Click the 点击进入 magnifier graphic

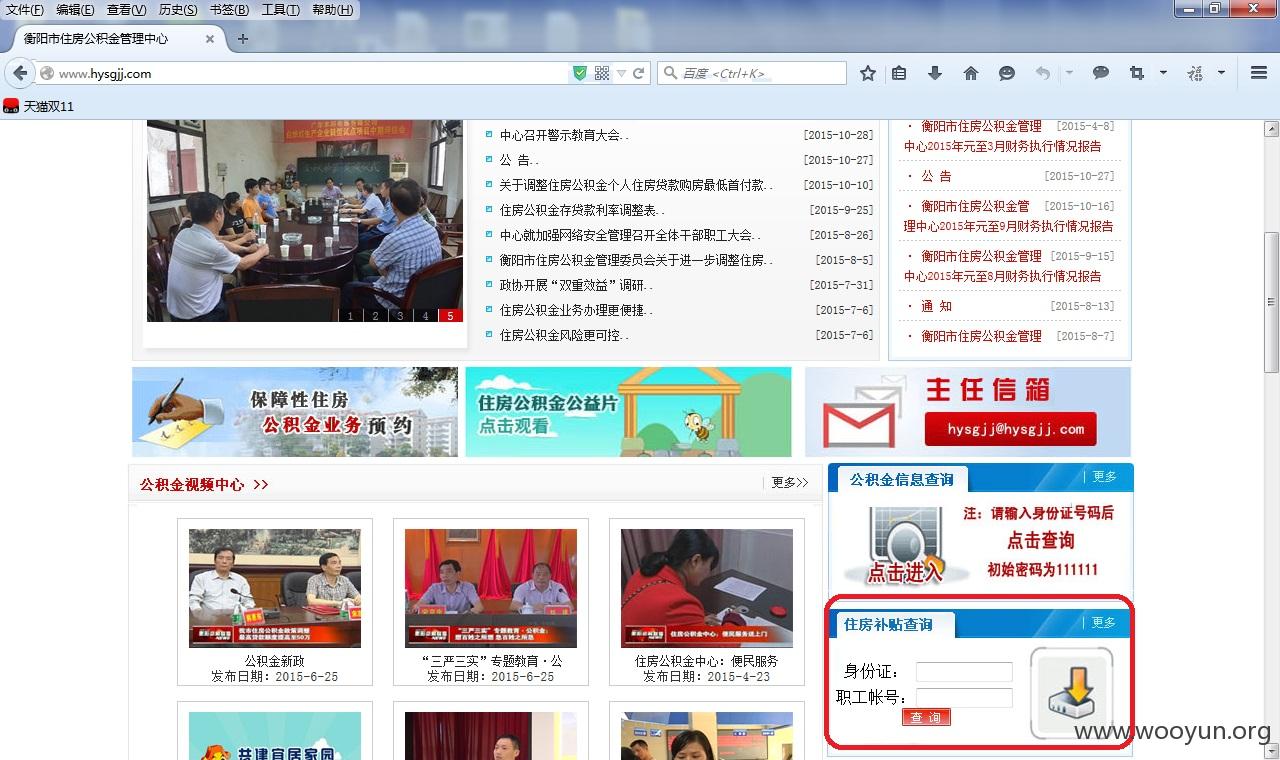coord(905,546)
